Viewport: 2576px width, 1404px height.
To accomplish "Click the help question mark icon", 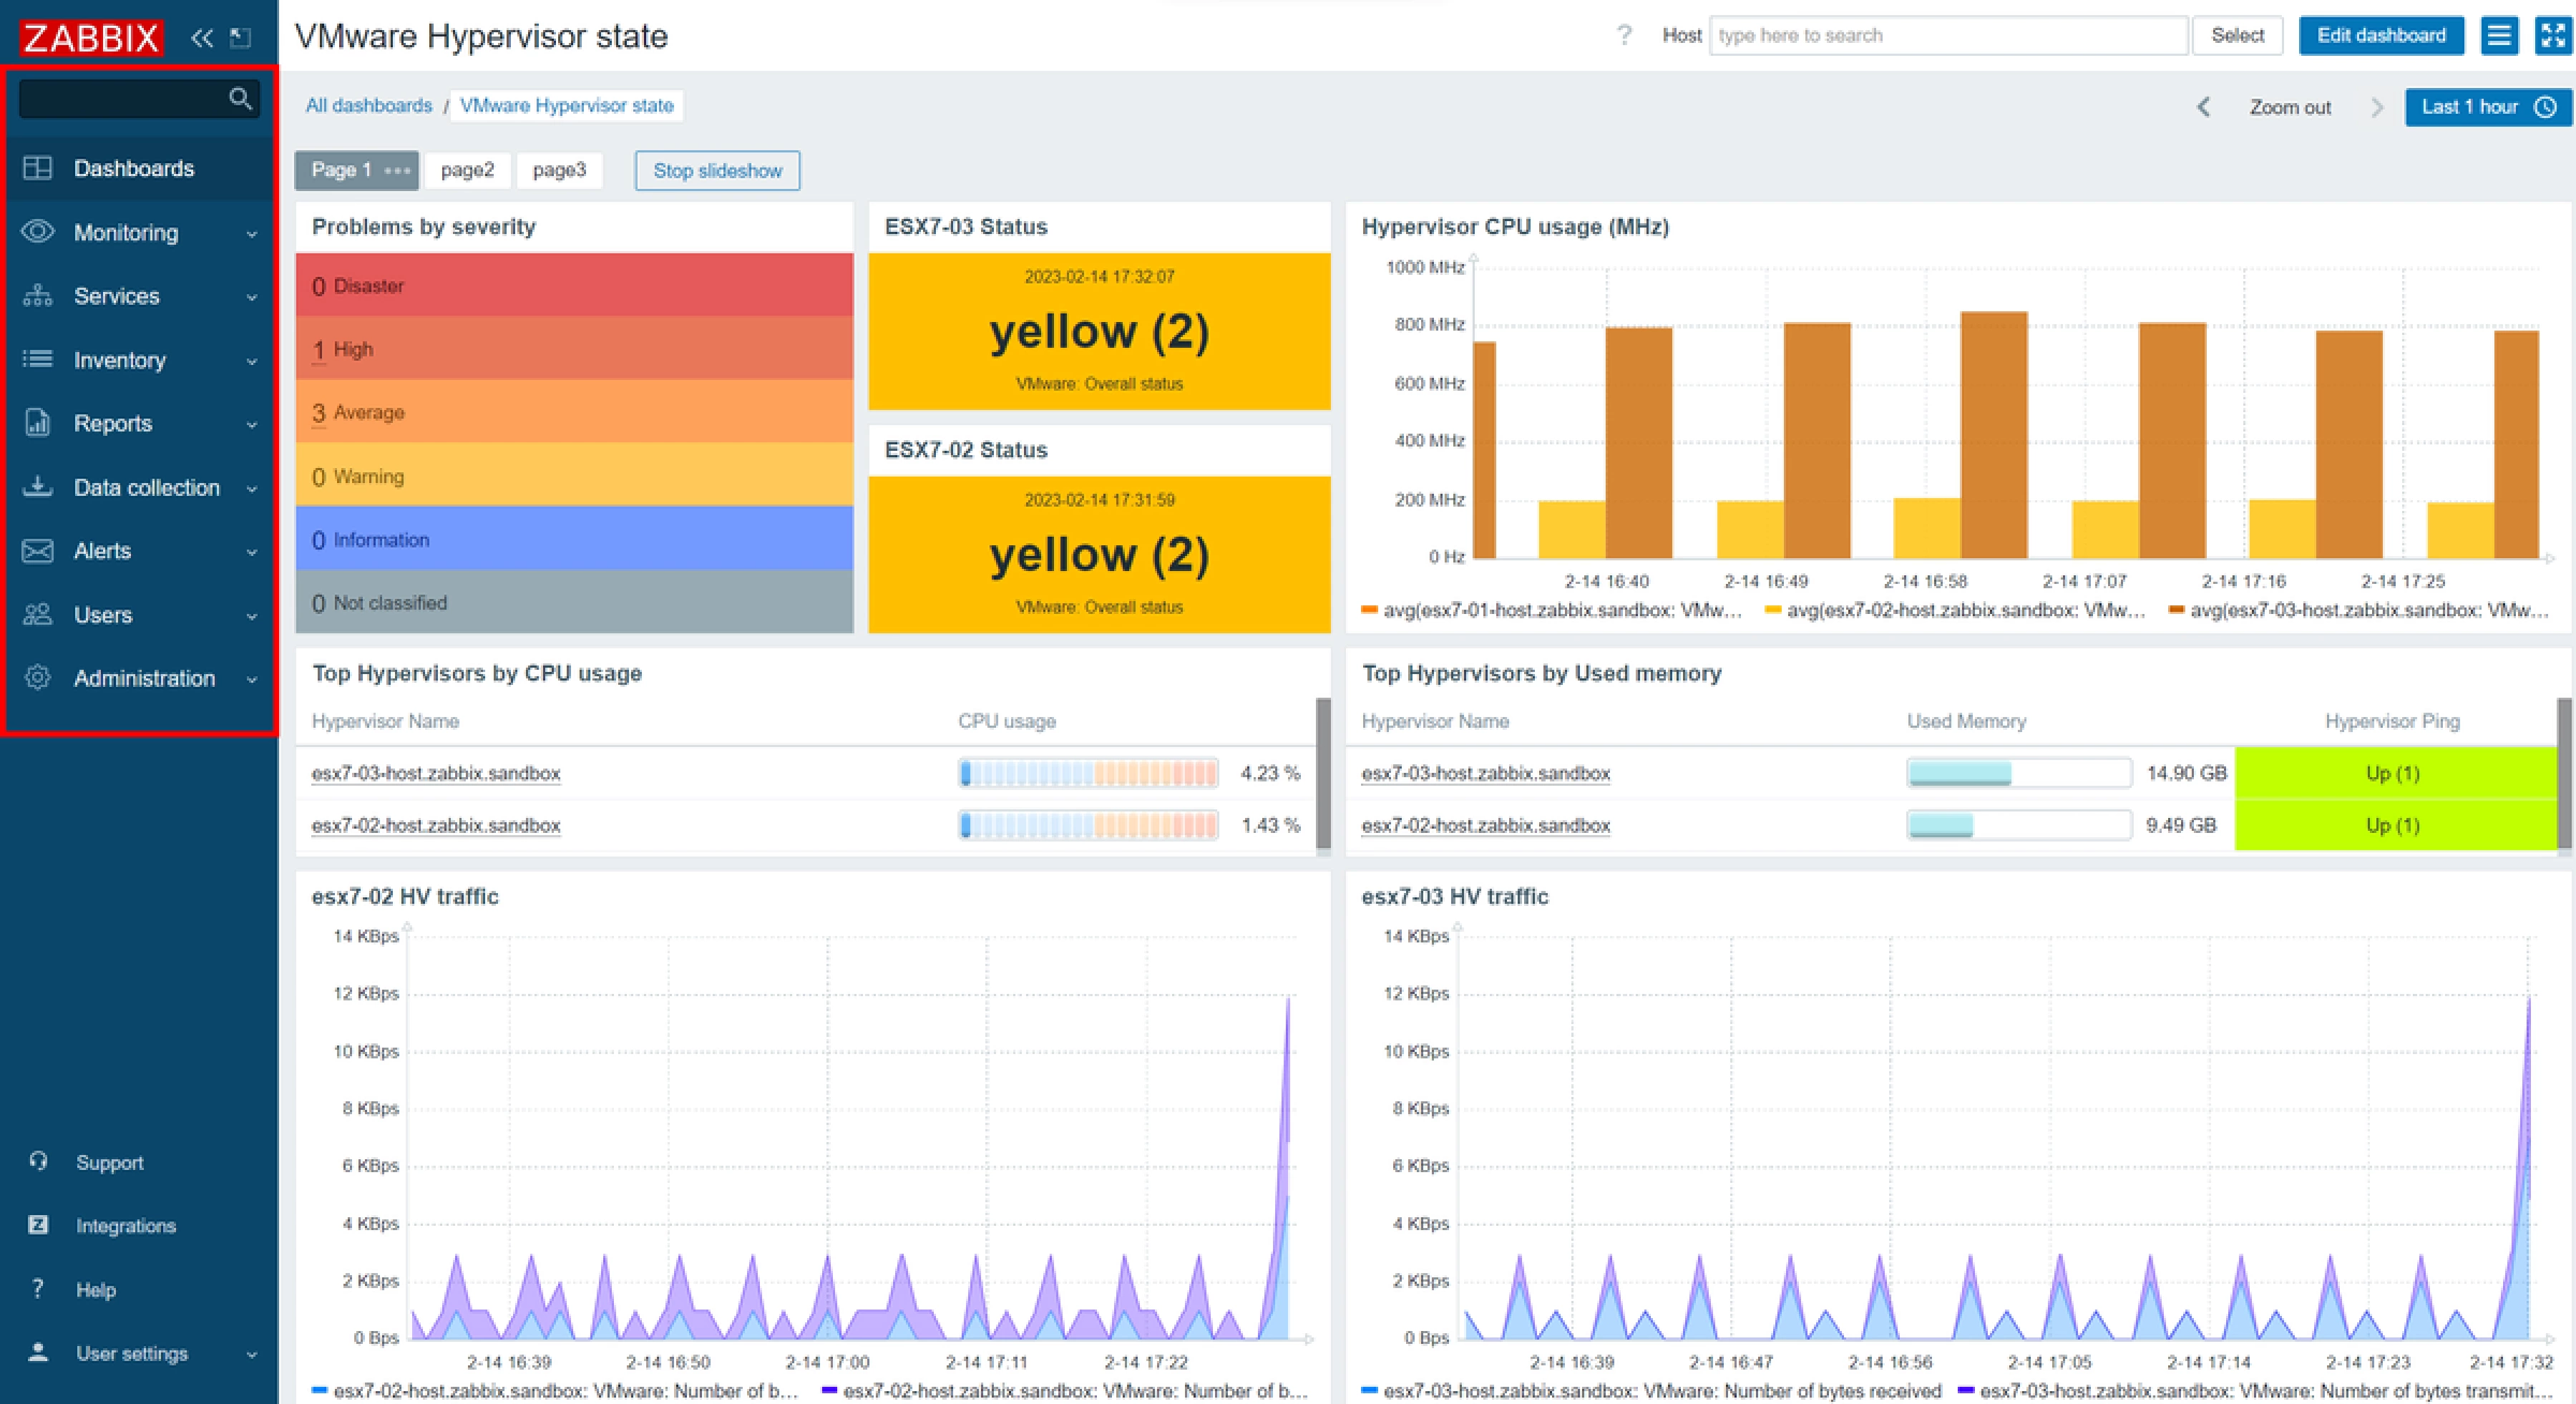I will (x=1624, y=36).
